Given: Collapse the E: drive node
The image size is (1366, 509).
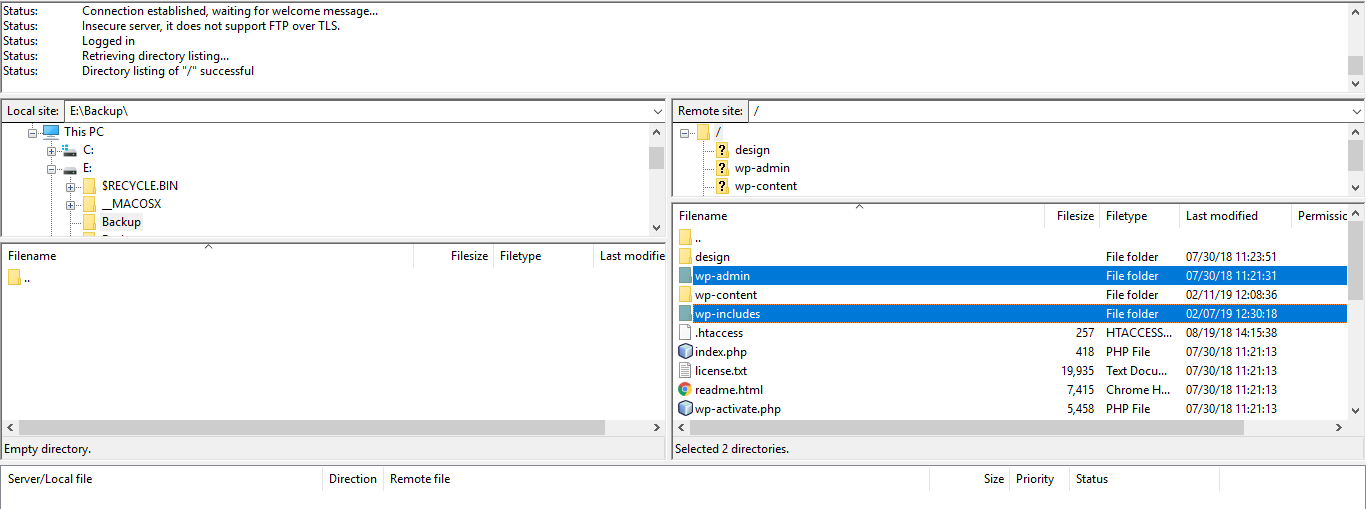Looking at the screenshot, I should [x=51, y=168].
